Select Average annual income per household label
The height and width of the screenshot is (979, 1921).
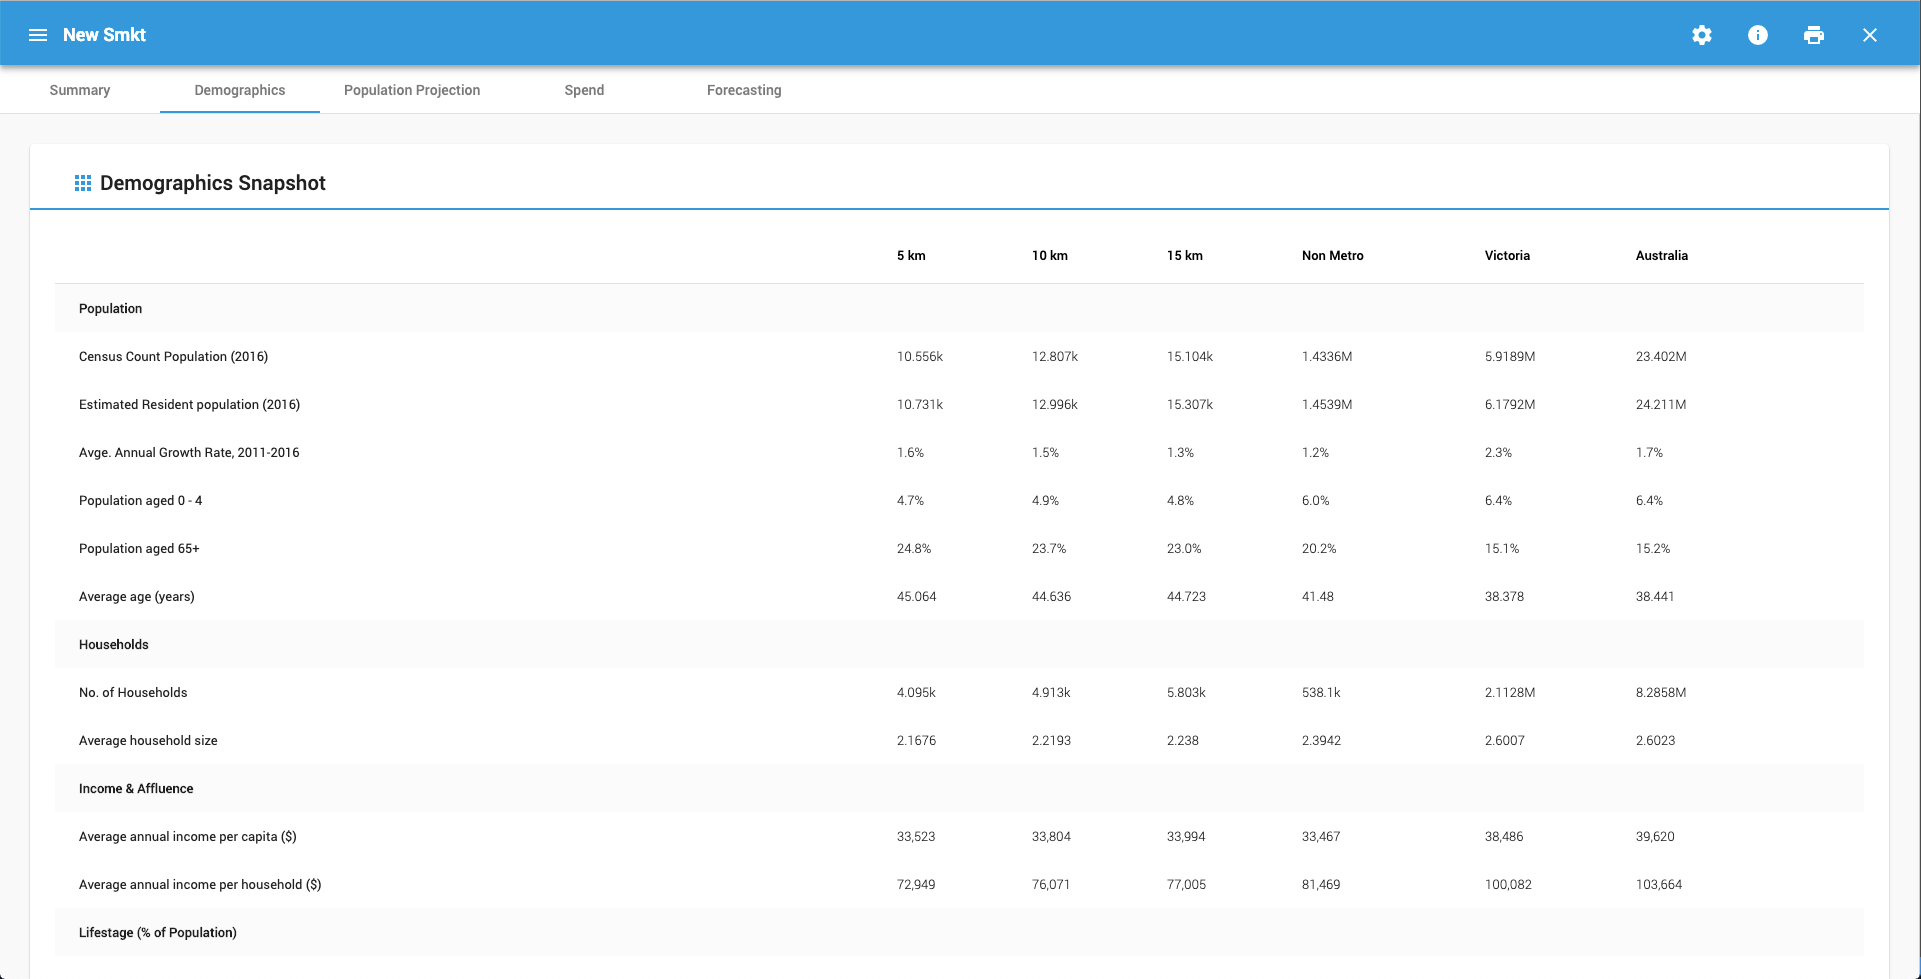pyautogui.click(x=200, y=885)
